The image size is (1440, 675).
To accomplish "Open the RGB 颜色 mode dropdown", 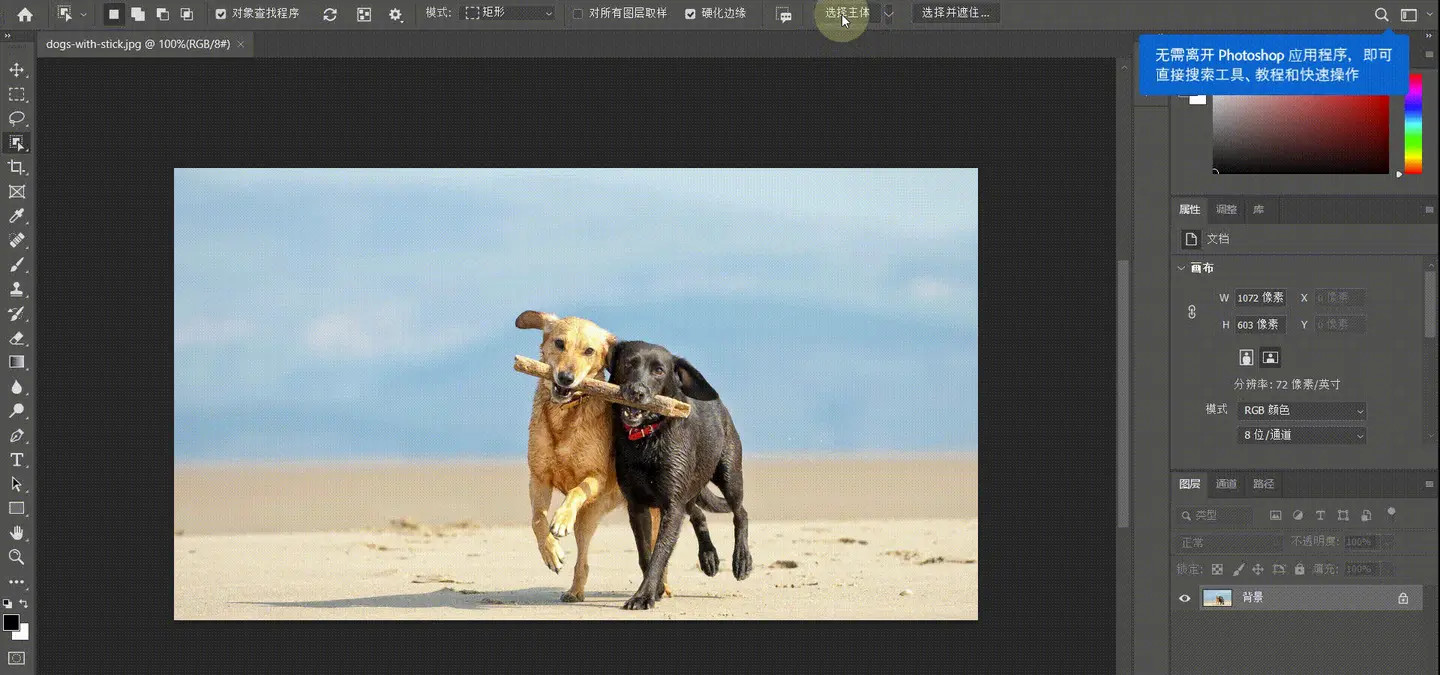I will [x=1302, y=411].
